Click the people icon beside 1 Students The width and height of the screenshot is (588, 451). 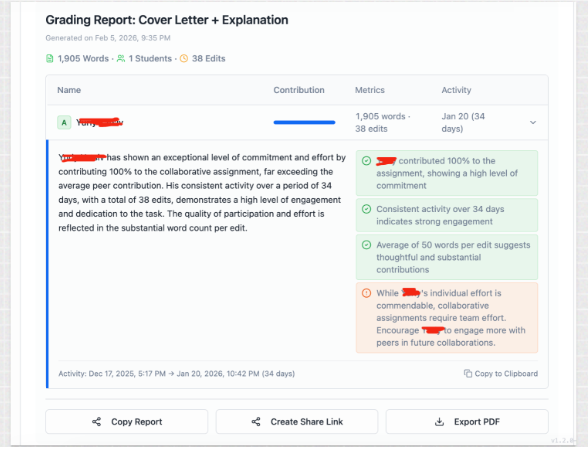[121, 58]
